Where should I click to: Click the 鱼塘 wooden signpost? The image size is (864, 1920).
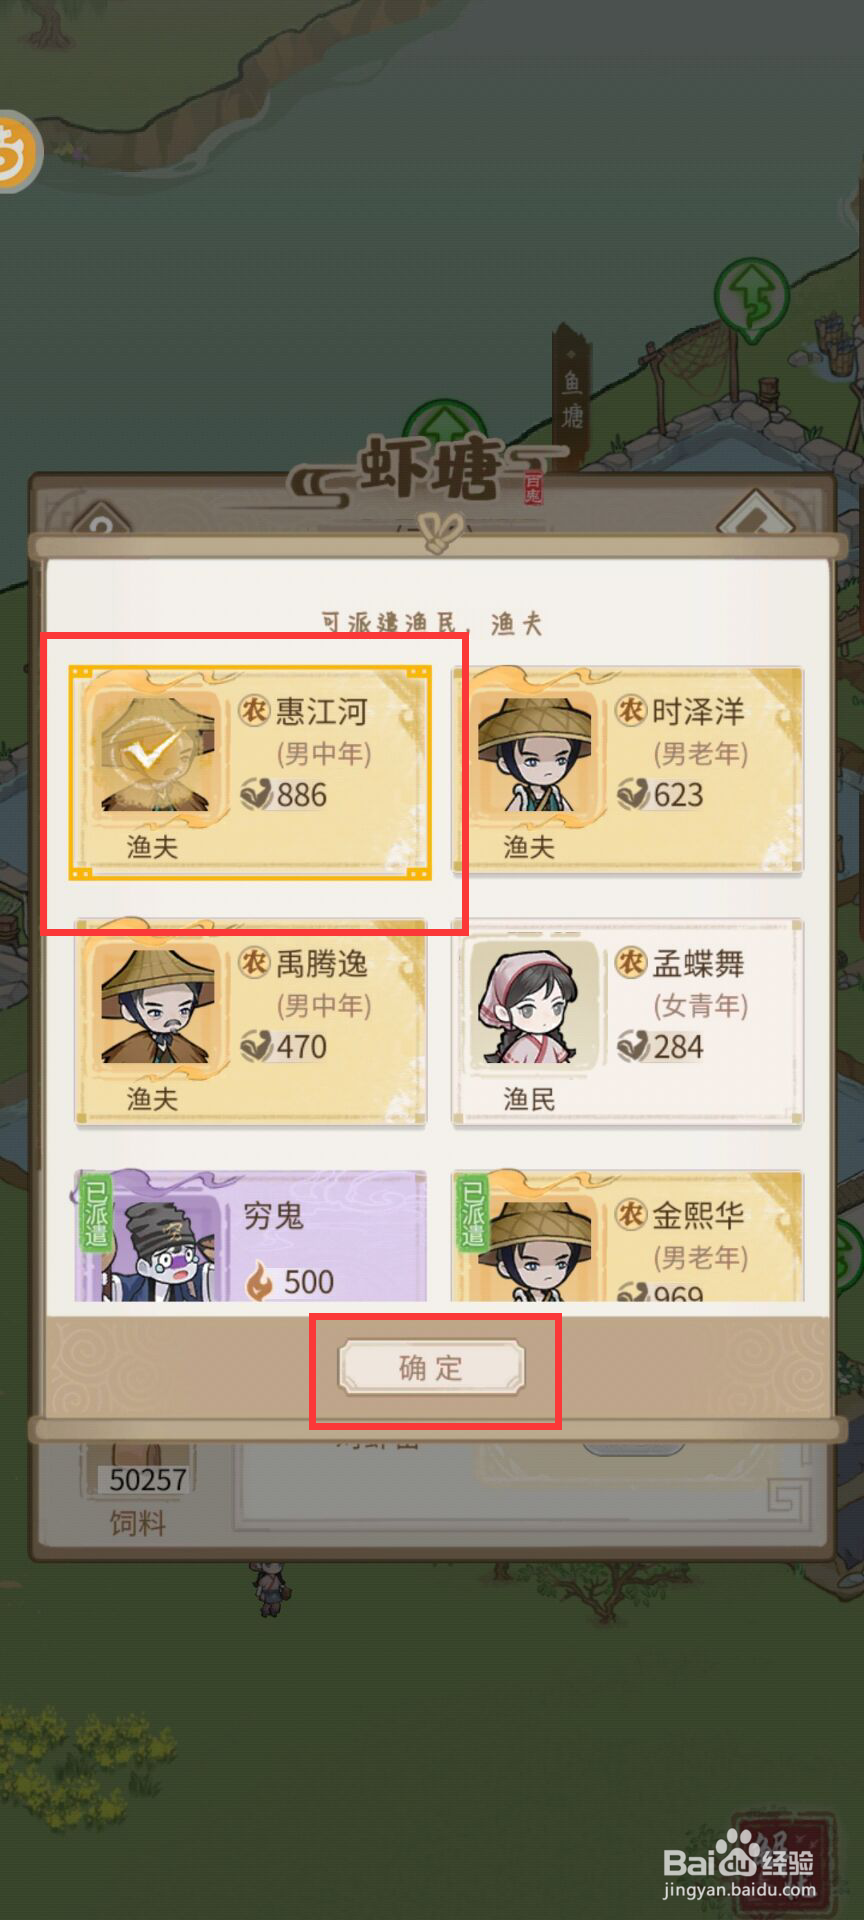pos(571,395)
